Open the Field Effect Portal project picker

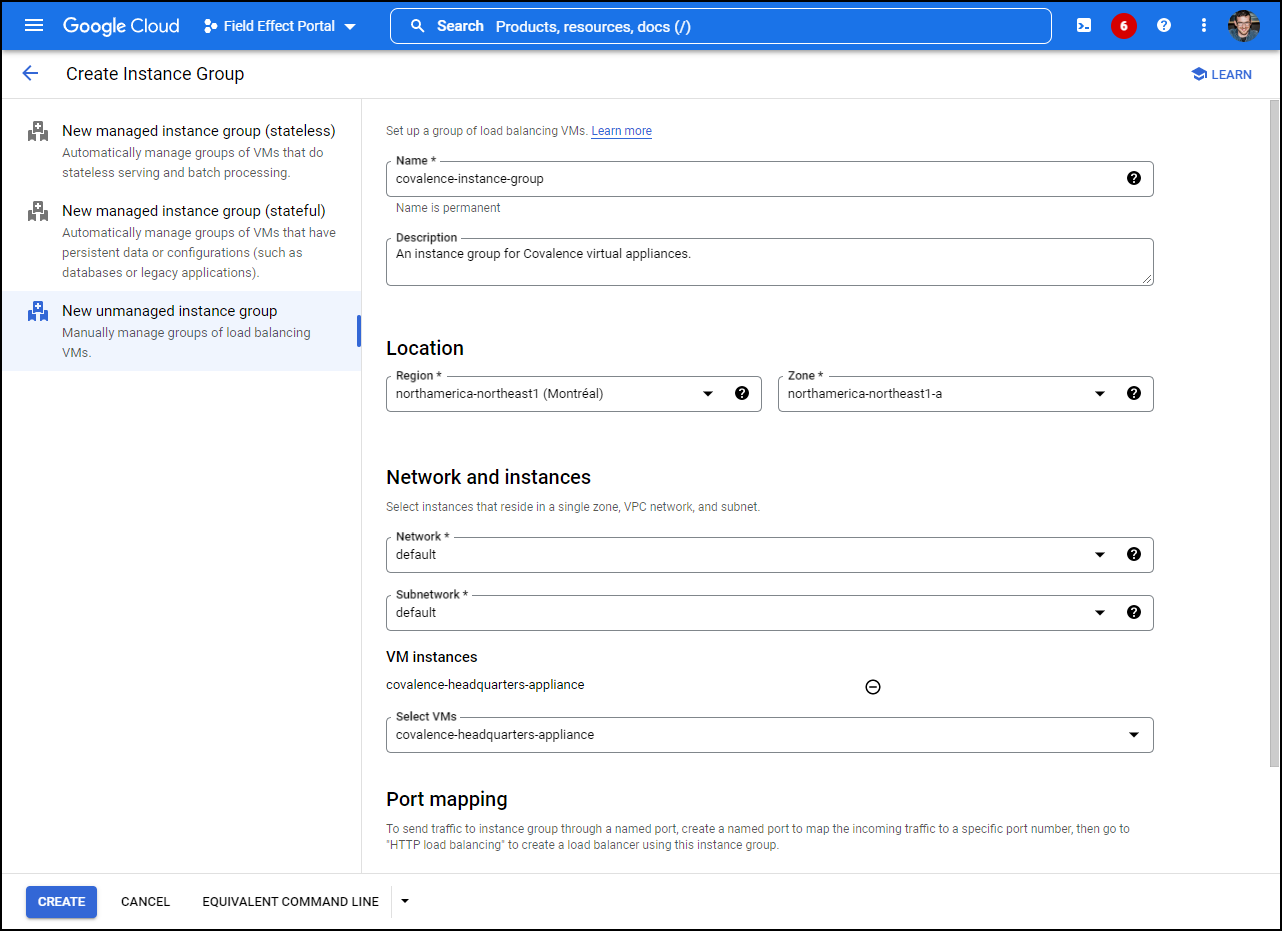pyautogui.click(x=281, y=26)
